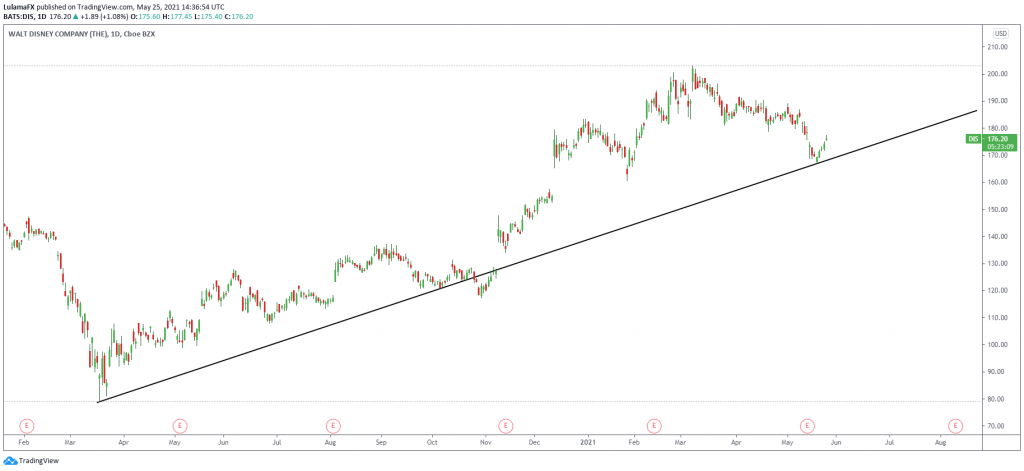
Task: Click the 05:23:09 bar countdown timer
Action: (1000, 147)
